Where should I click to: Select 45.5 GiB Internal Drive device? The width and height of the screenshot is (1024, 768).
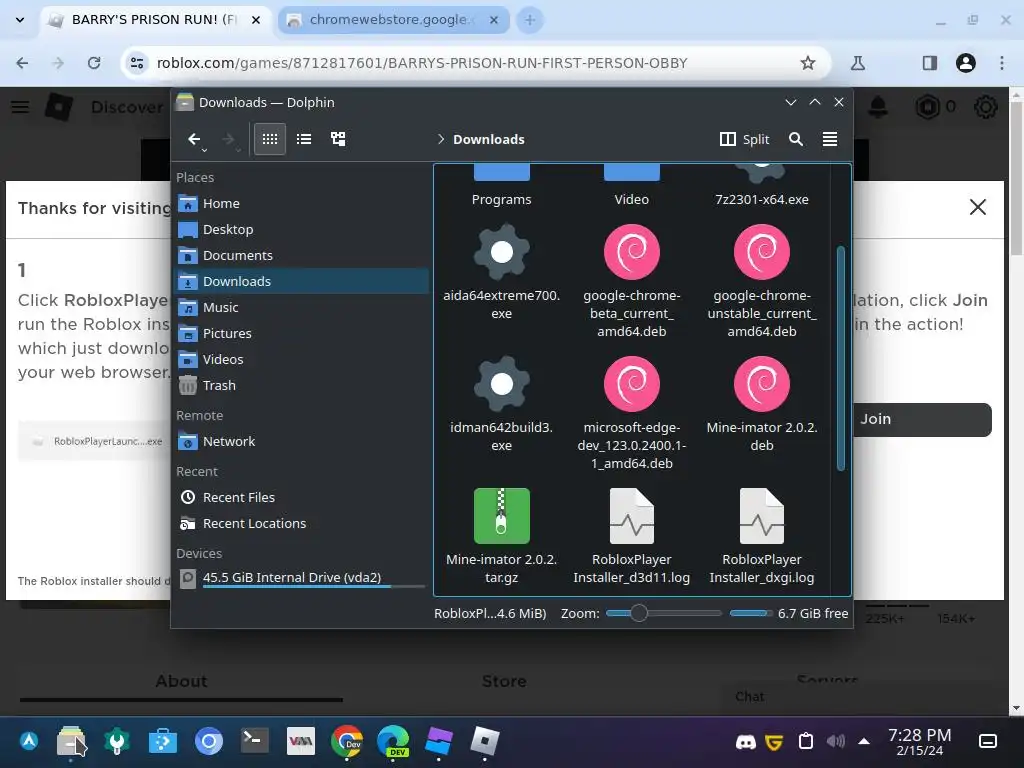click(x=301, y=578)
